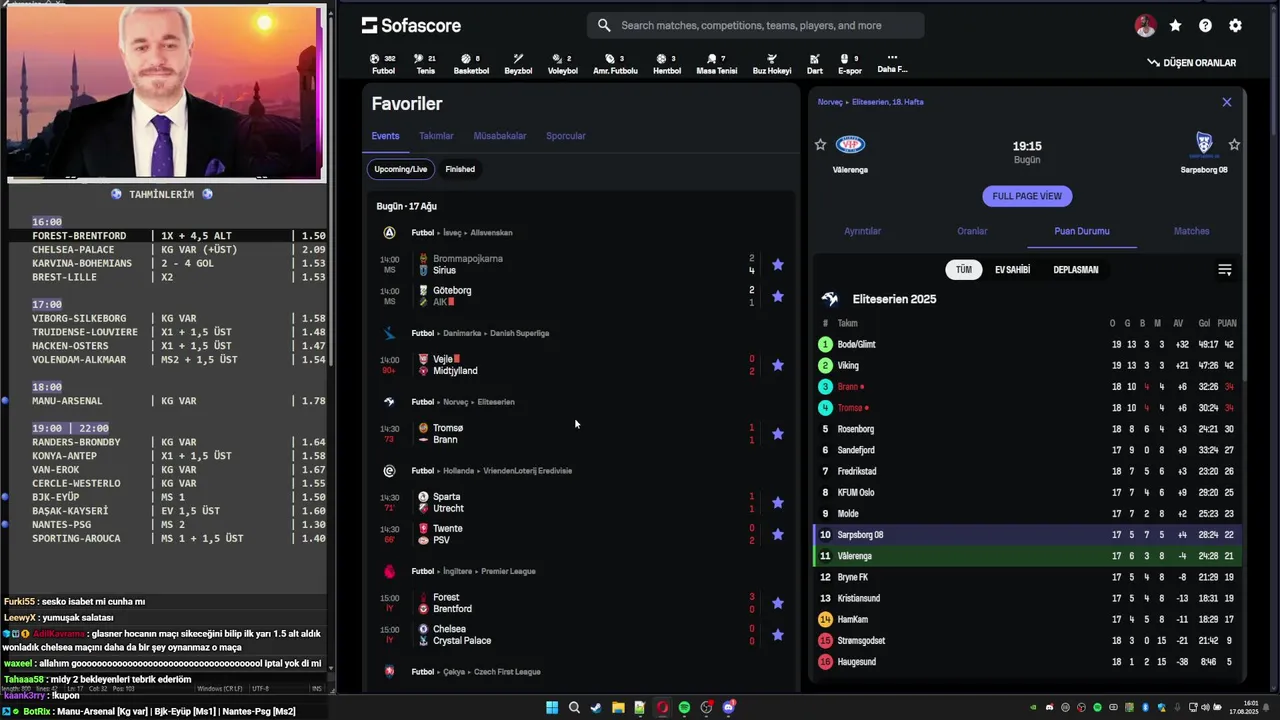
Task: Open the standings view options icon
Action: click(1225, 270)
